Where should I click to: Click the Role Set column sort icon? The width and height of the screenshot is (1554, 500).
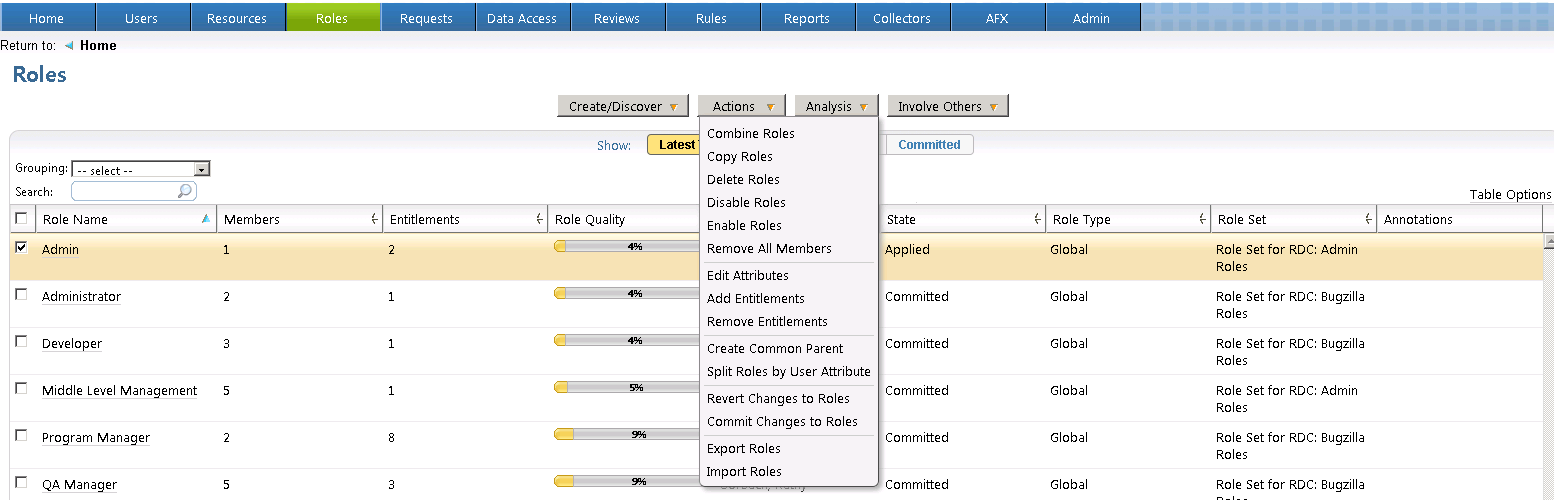(1368, 220)
